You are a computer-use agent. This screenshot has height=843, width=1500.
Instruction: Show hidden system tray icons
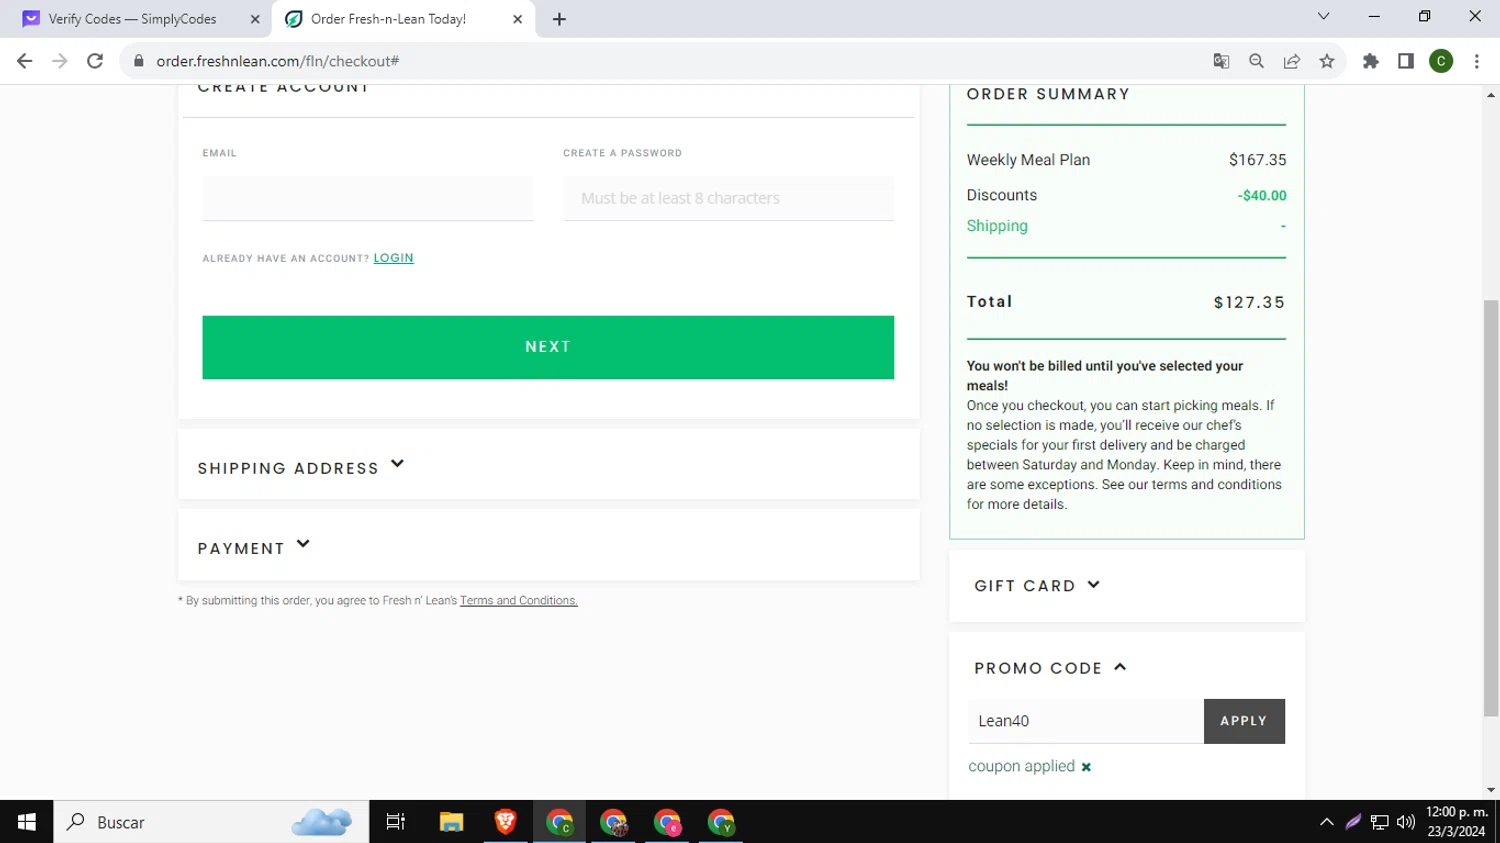[x=1327, y=822]
